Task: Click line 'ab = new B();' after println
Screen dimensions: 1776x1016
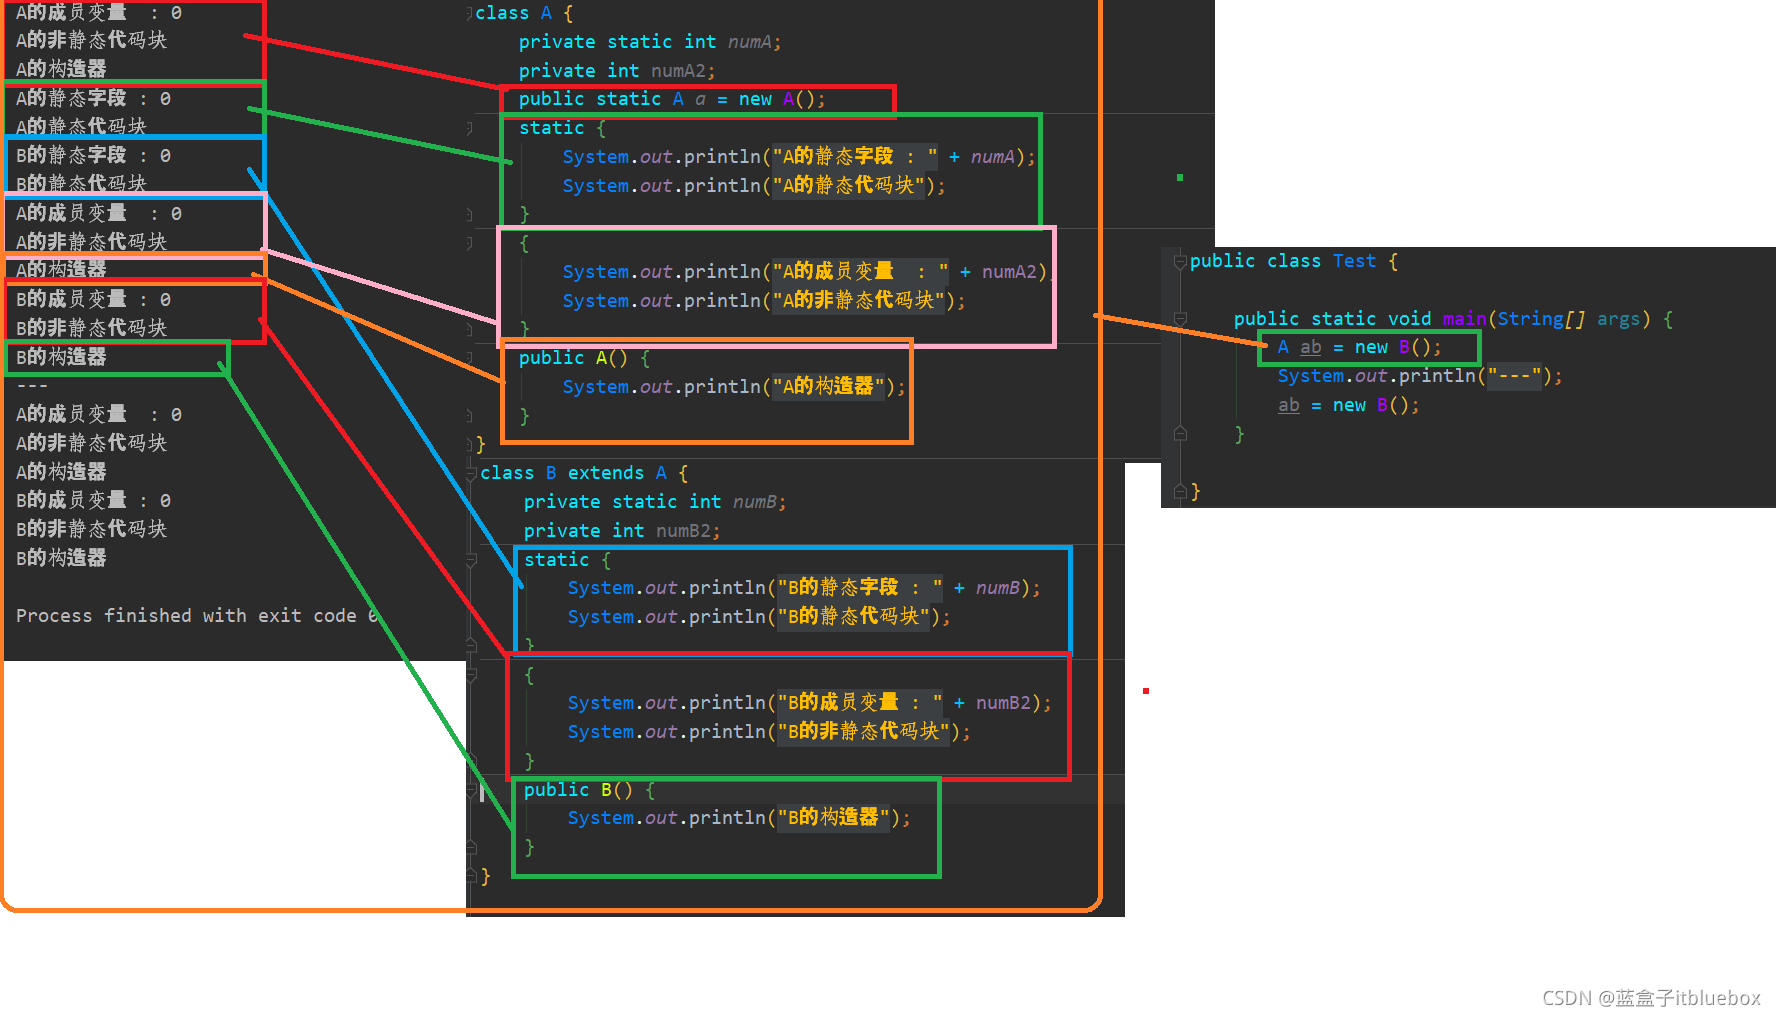Action: point(1348,405)
